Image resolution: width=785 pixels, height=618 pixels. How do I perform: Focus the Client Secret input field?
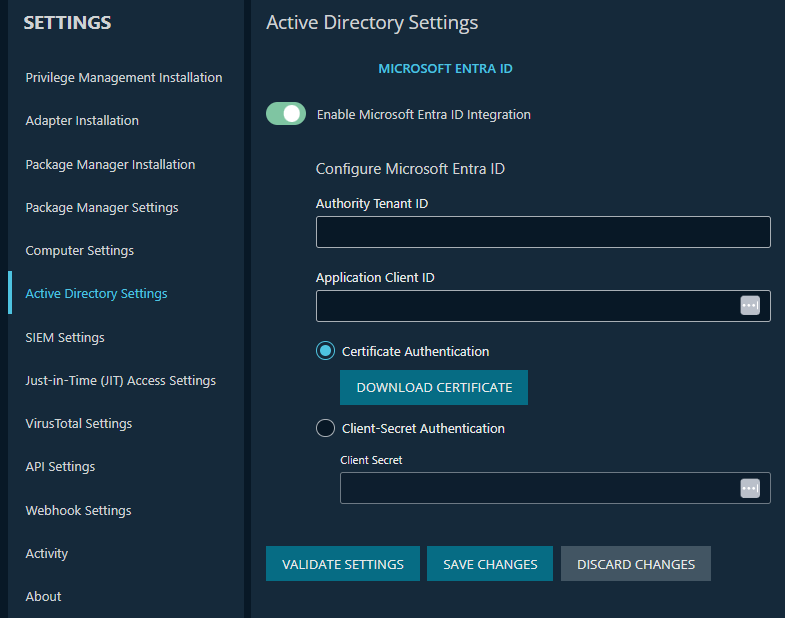click(x=555, y=488)
